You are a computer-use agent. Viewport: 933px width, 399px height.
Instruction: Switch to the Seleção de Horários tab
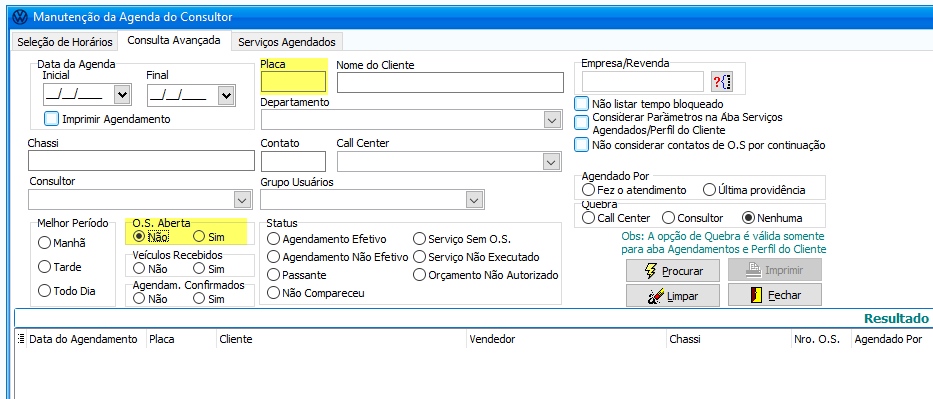coord(65,42)
